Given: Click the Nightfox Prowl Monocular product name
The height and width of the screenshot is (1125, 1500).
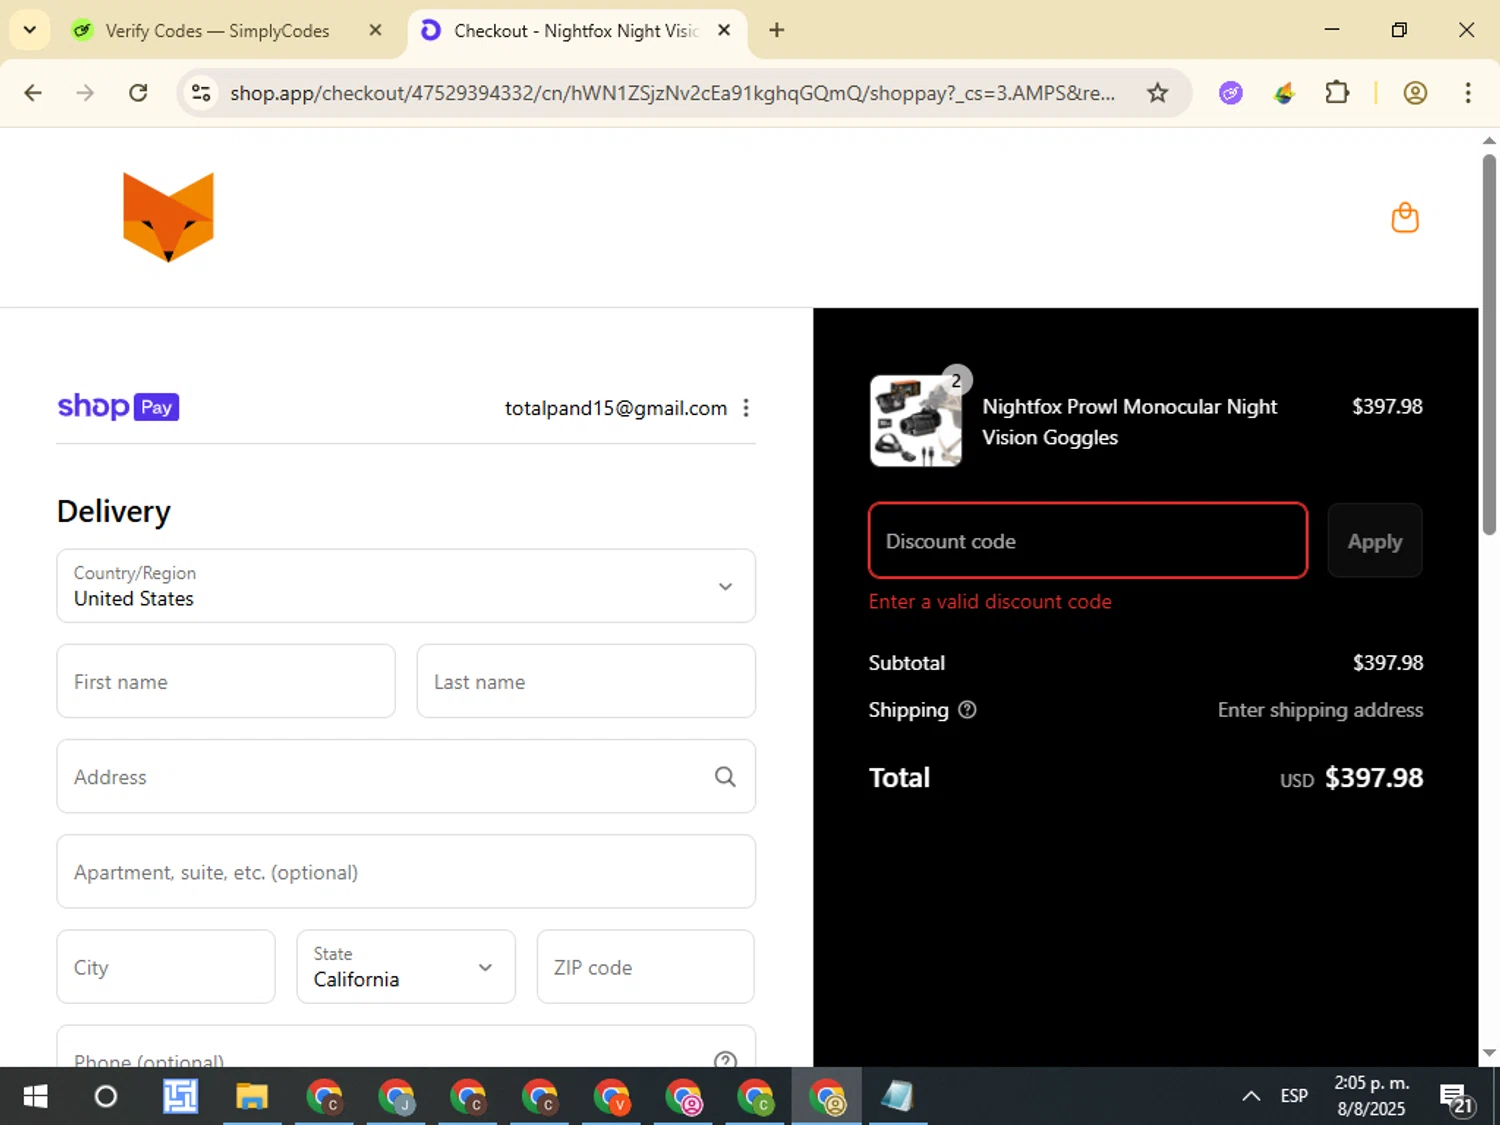Looking at the screenshot, I should click(1129, 422).
